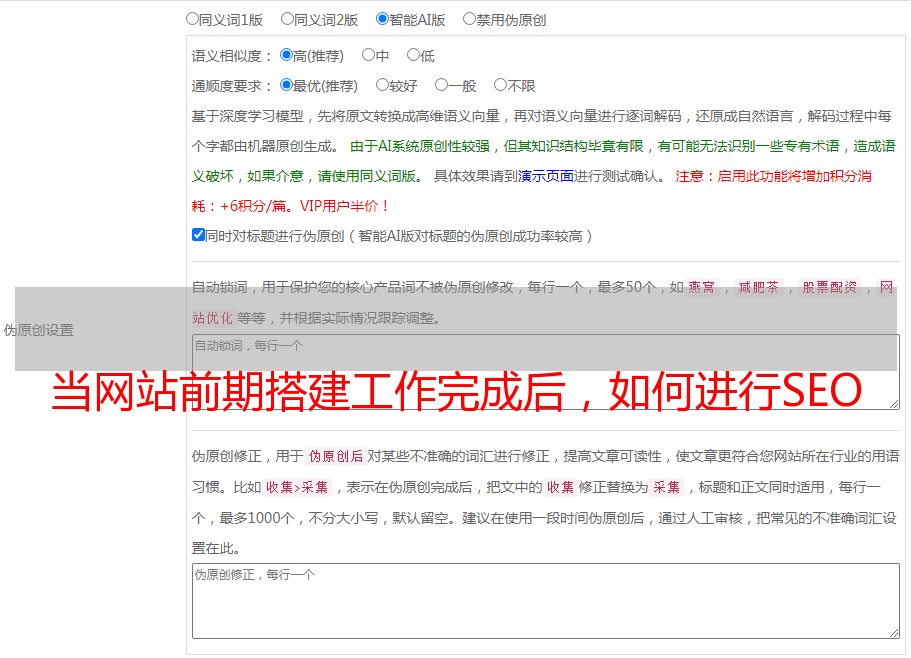The image size is (911, 658).
Task: Click the 自动锁词 textarea resize handle
Action: 893,403
